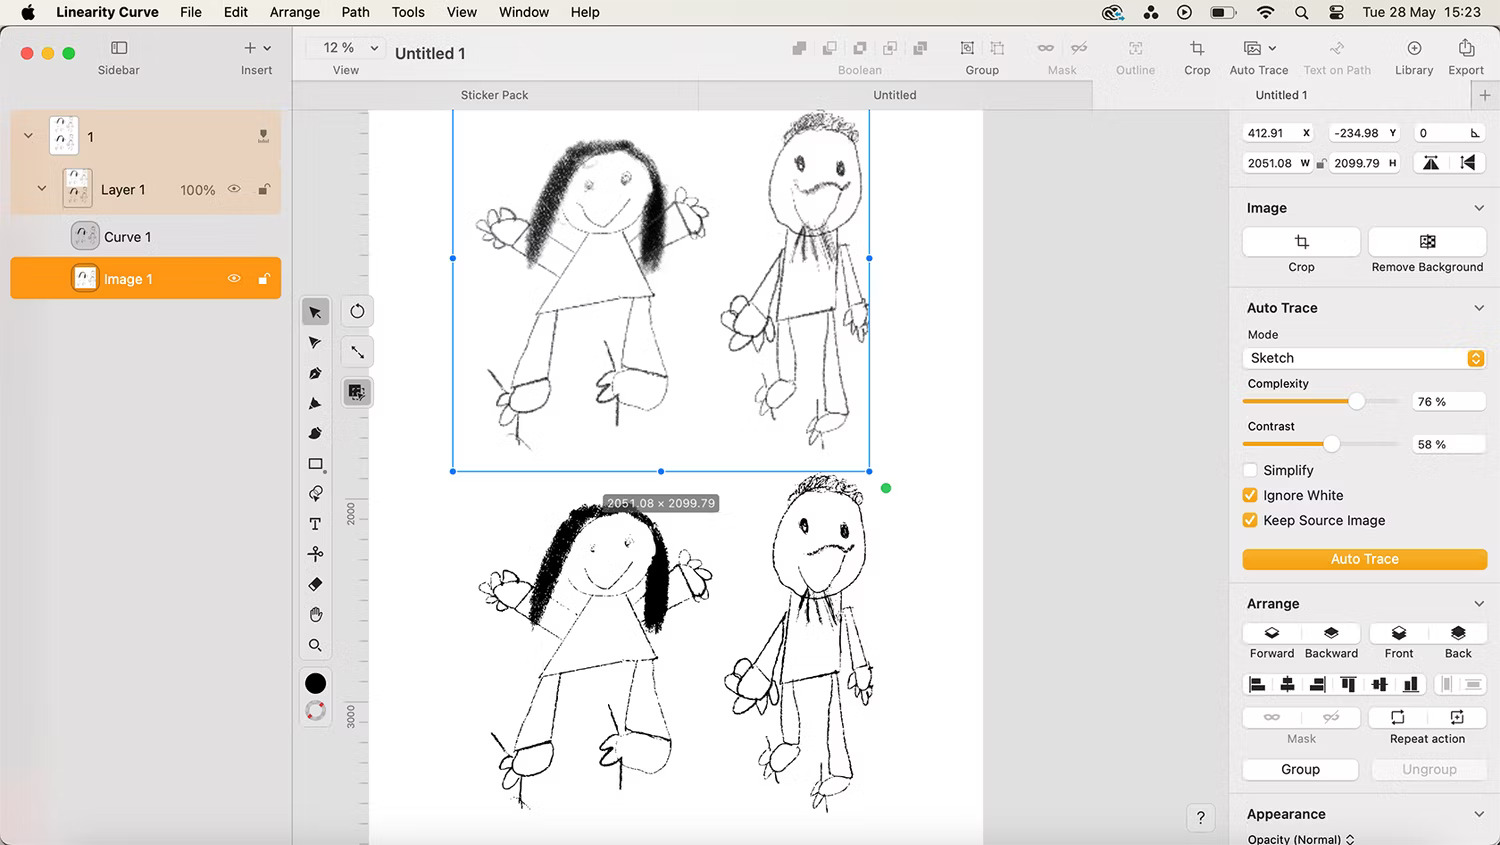The width and height of the screenshot is (1500, 845).
Task: Select the Eraser tool
Action: 315,584
